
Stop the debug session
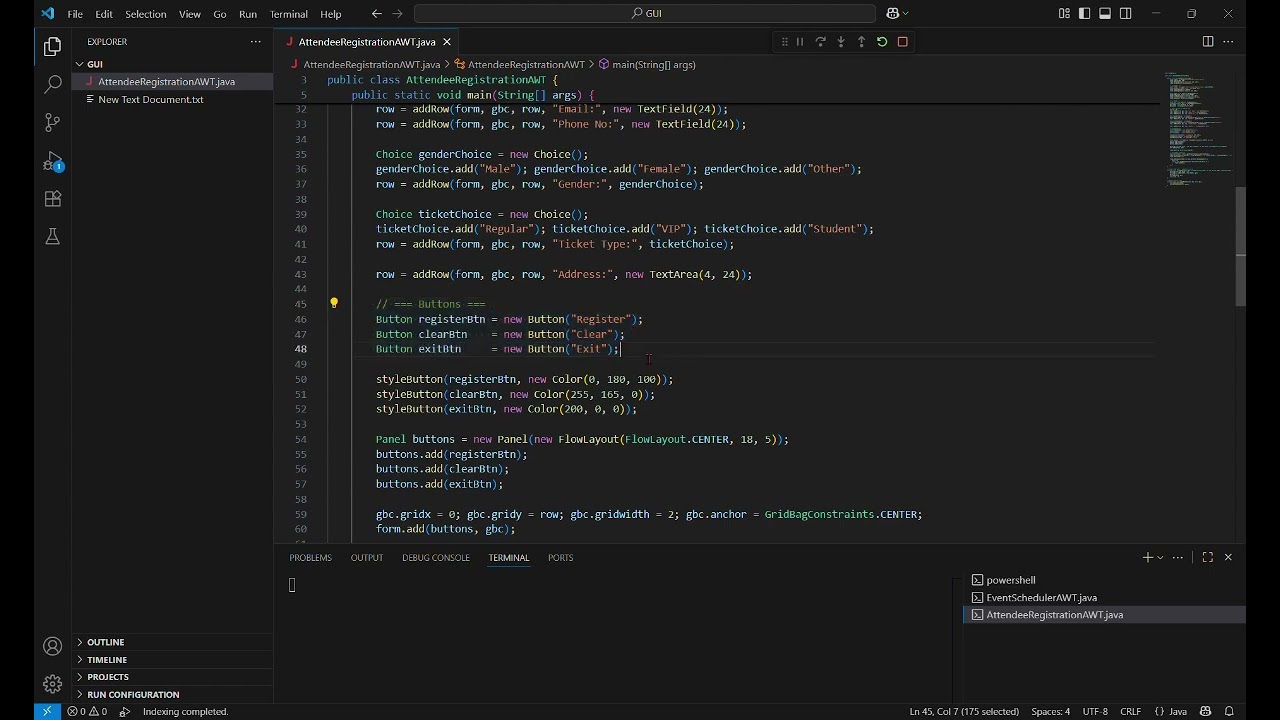coord(902,42)
